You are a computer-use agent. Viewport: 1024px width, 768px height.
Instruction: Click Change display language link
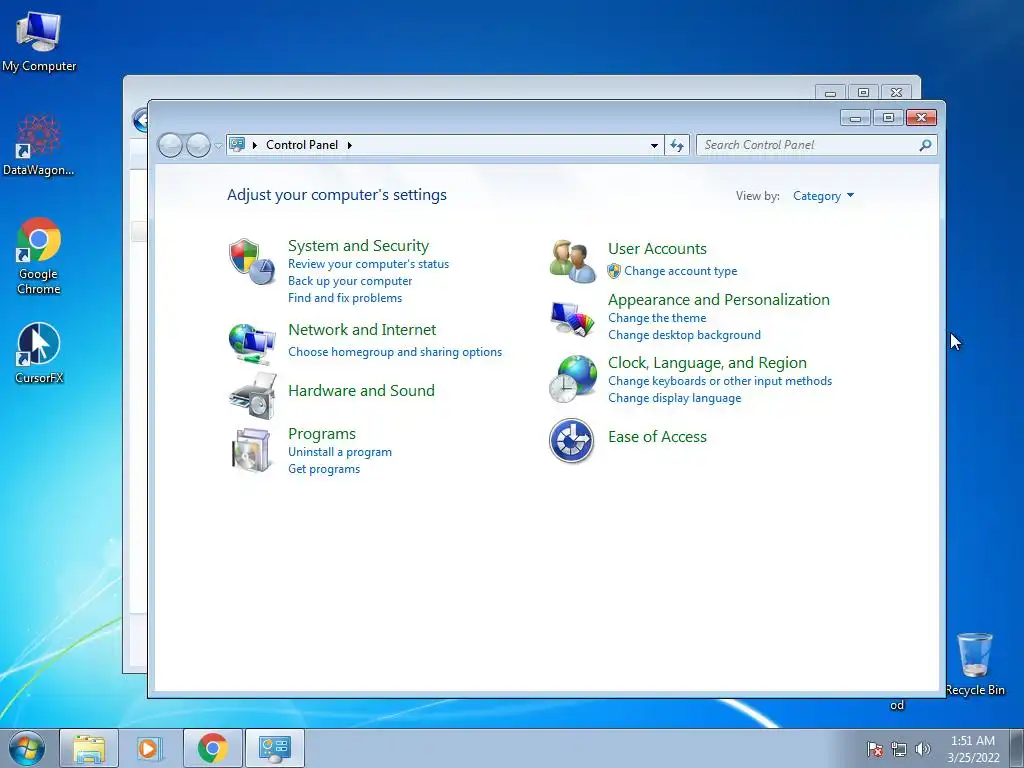pos(675,398)
